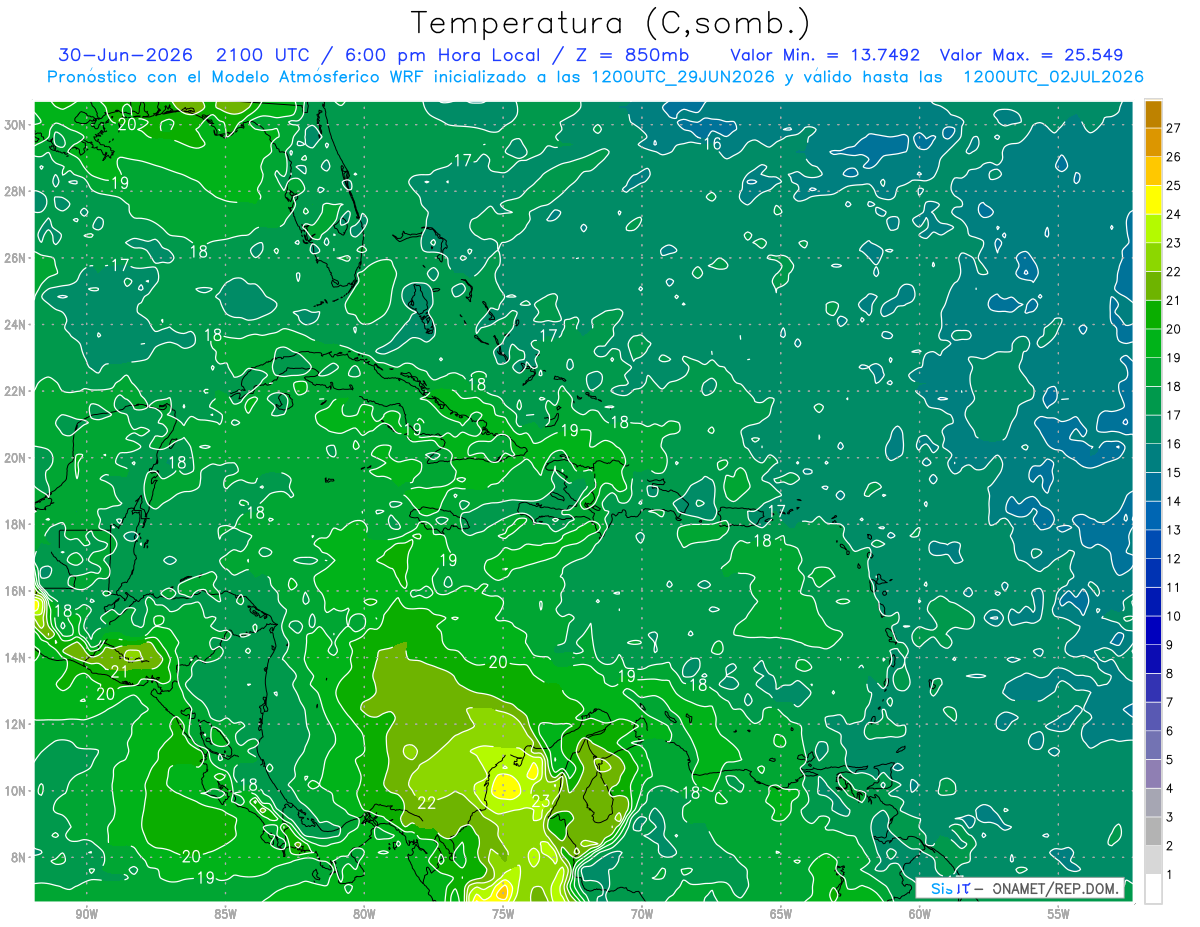The height and width of the screenshot is (927, 1200).
Task: Click "6:00 pm Hora Local" text
Action: pos(444,55)
